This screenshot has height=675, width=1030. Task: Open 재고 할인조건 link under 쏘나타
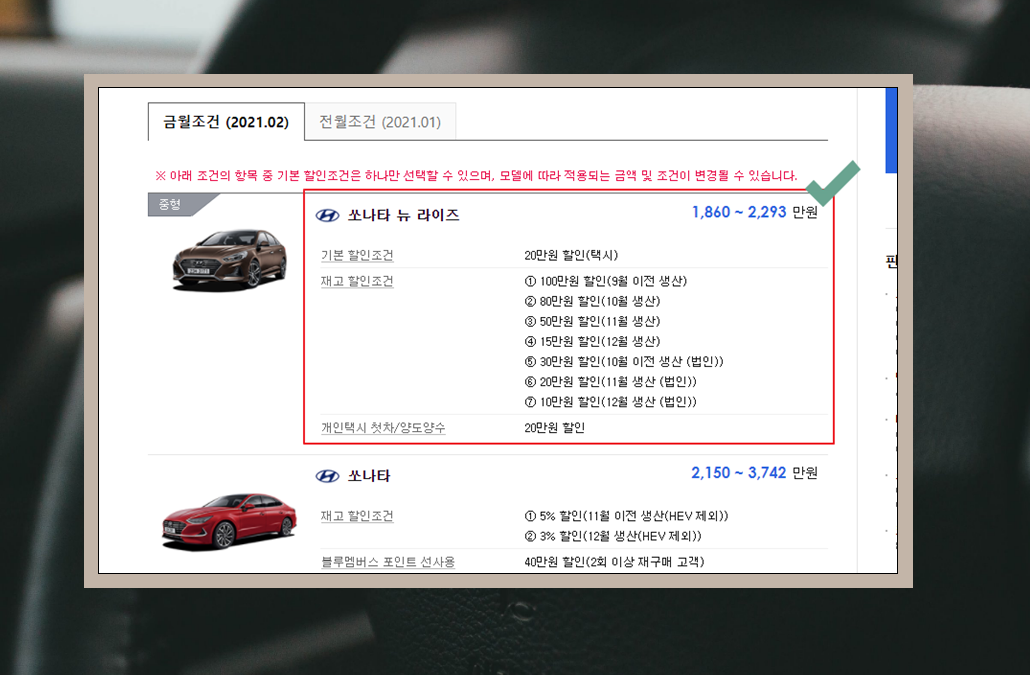pos(357,516)
